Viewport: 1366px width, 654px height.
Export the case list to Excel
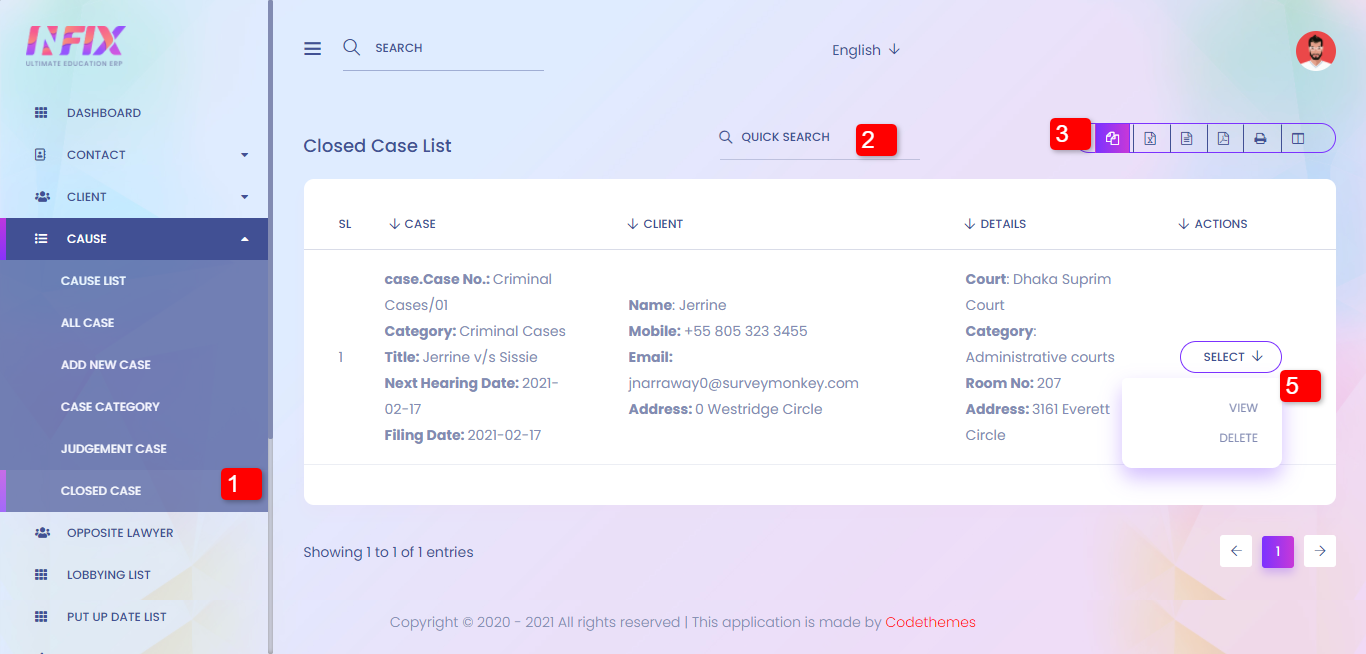click(1150, 138)
